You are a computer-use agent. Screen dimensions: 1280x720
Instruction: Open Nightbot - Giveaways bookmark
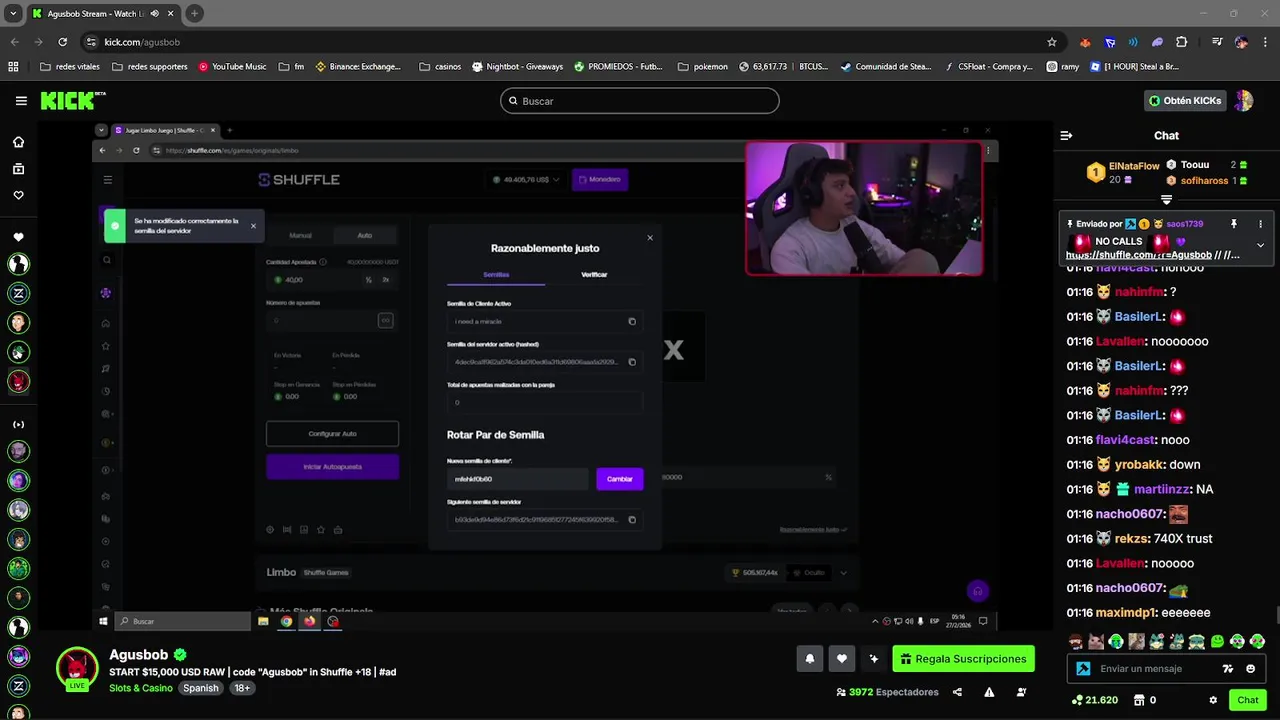pos(517,67)
